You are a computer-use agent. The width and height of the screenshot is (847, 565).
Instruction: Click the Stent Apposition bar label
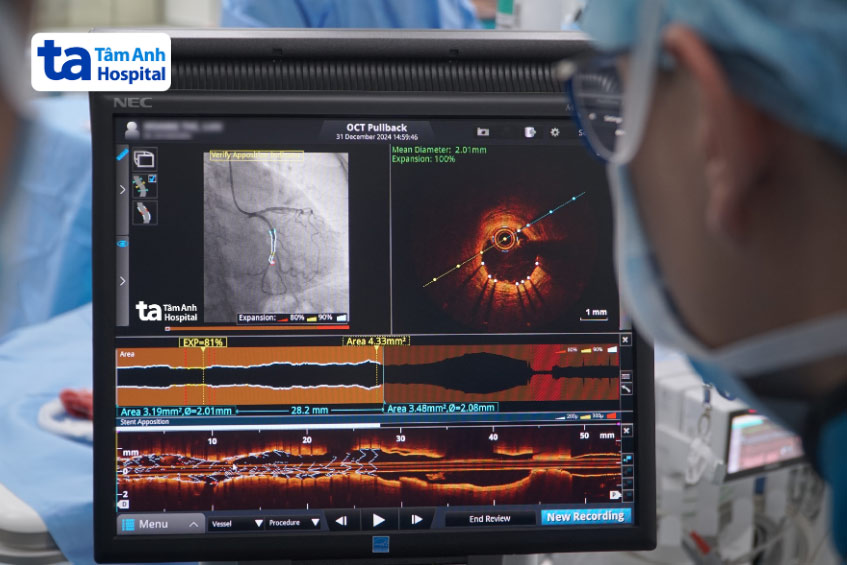[x=144, y=422]
